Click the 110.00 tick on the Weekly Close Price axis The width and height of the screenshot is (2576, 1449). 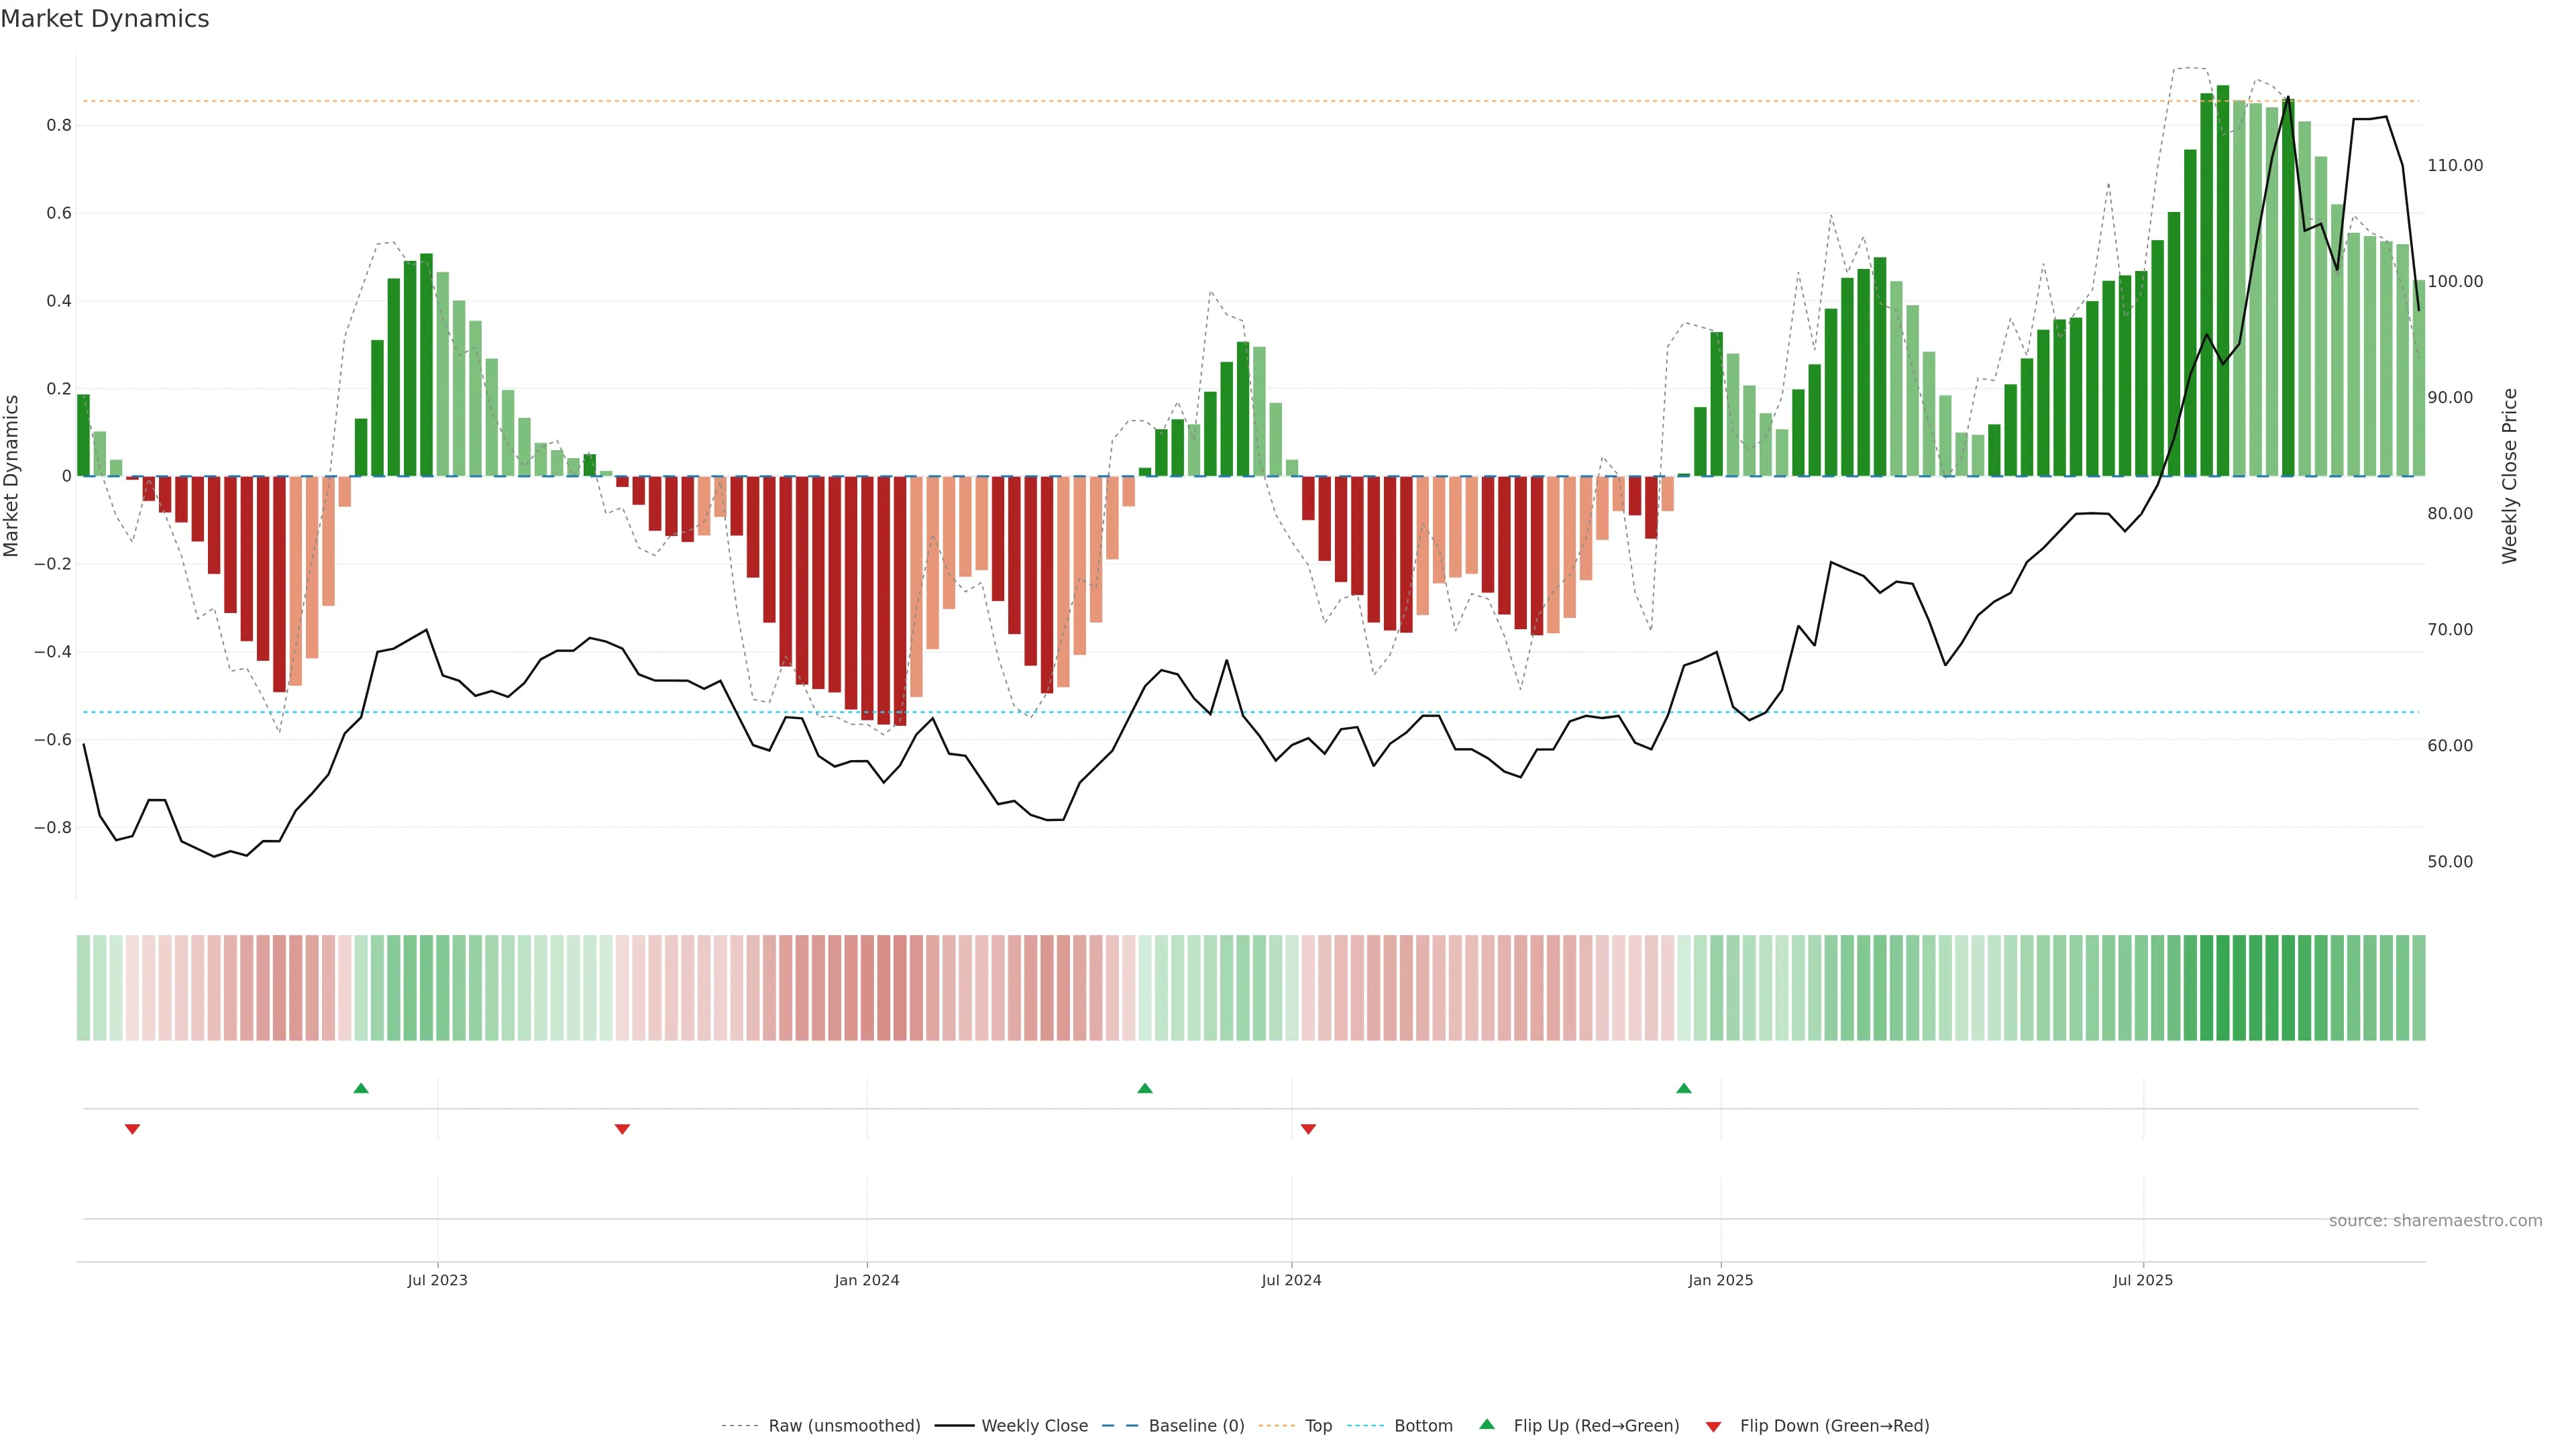point(2455,166)
